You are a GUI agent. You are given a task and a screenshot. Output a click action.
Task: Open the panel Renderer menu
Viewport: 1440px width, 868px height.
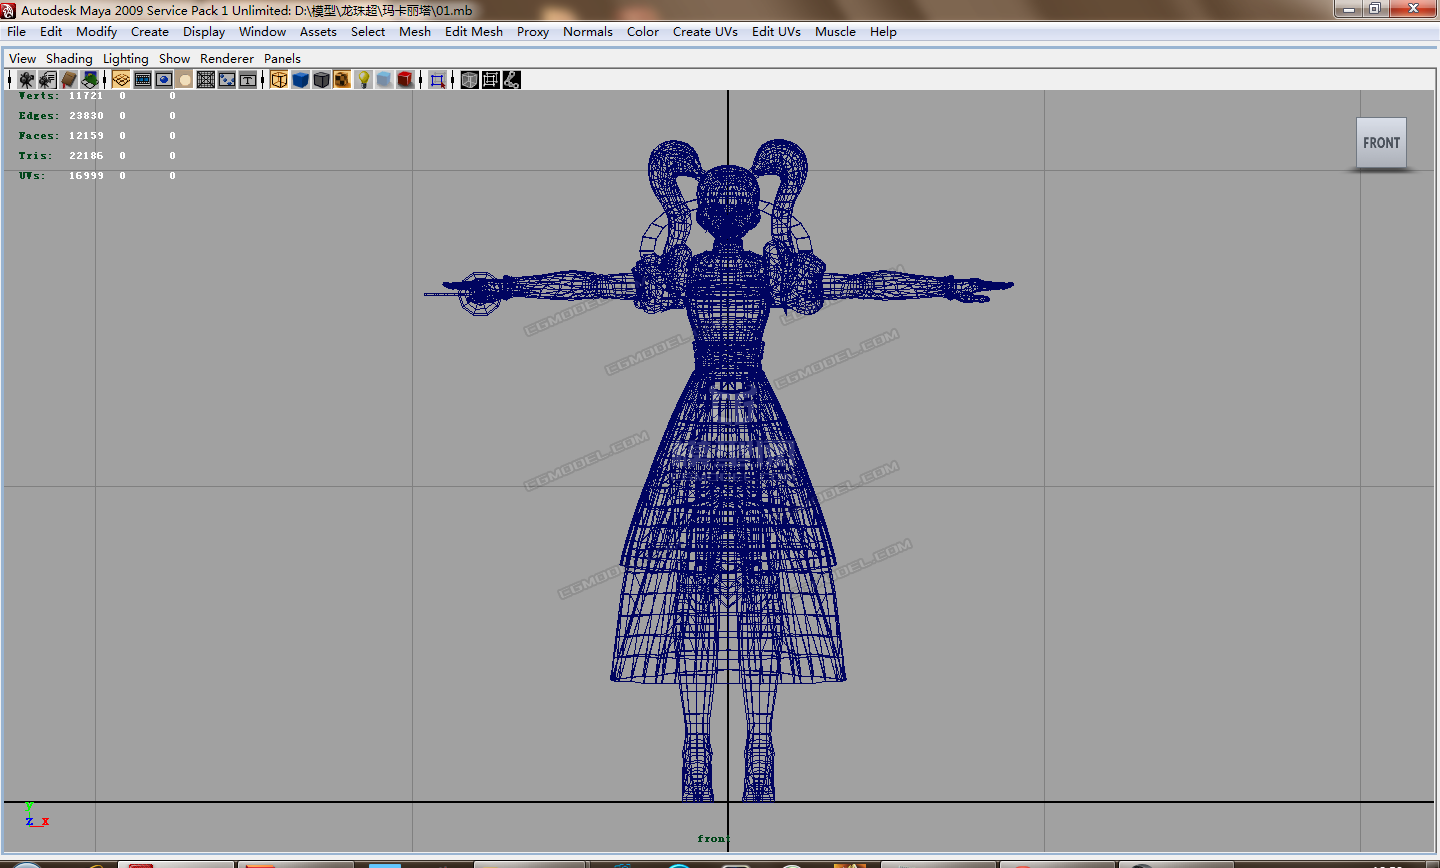coord(227,58)
